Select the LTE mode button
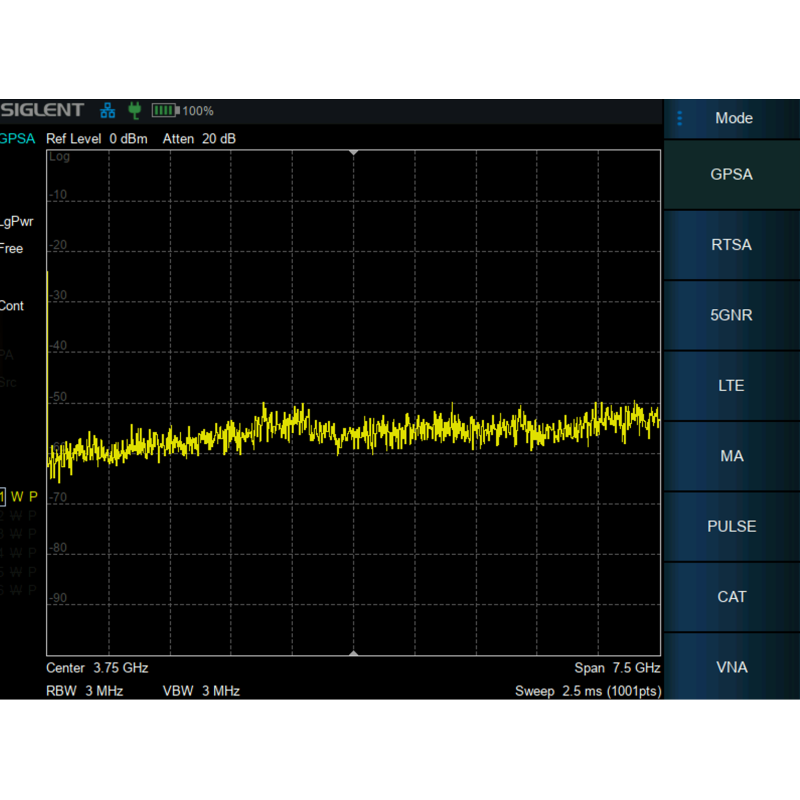The height and width of the screenshot is (800, 800). 731,385
